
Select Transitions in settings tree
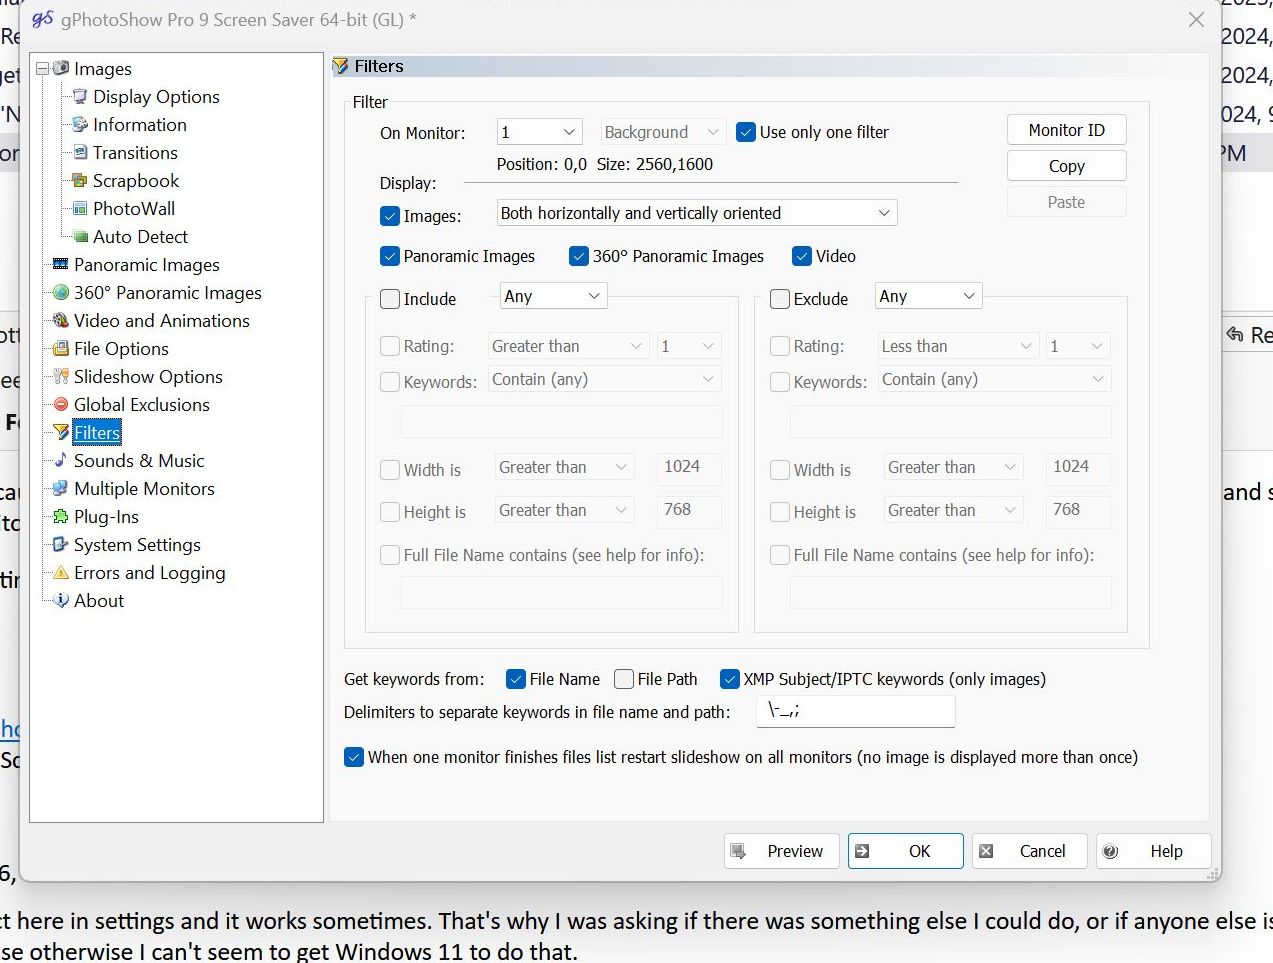pos(135,153)
